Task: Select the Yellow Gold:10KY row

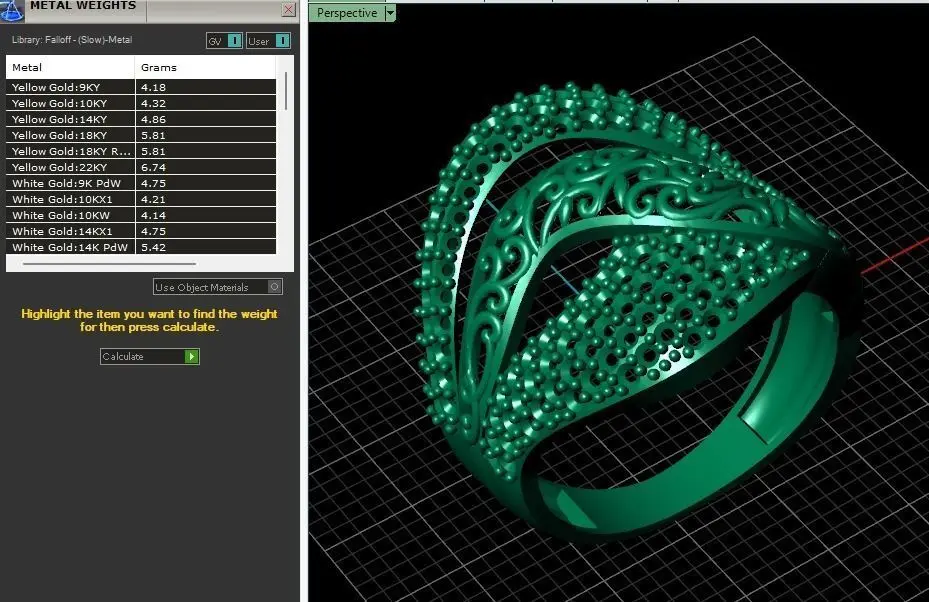Action: pyautogui.click(x=141, y=103)
